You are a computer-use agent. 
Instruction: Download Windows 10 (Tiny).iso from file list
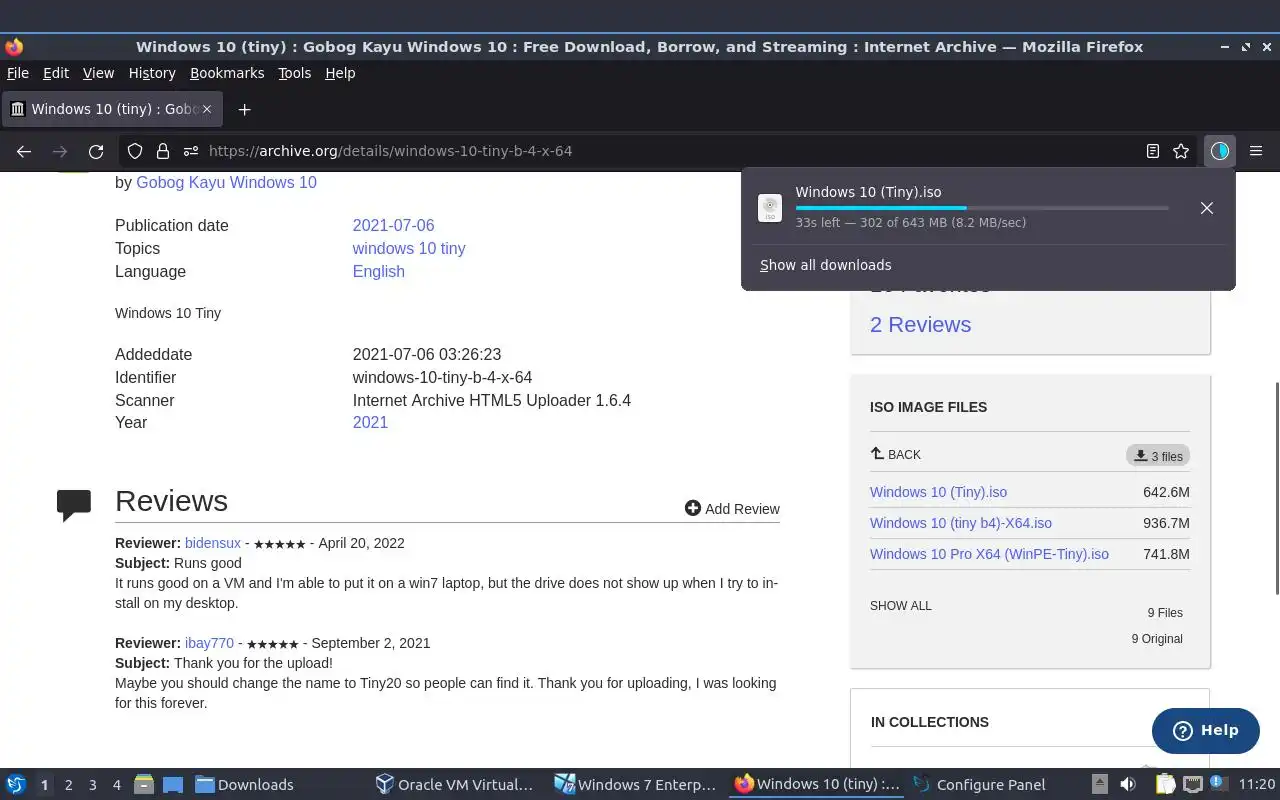938,492
